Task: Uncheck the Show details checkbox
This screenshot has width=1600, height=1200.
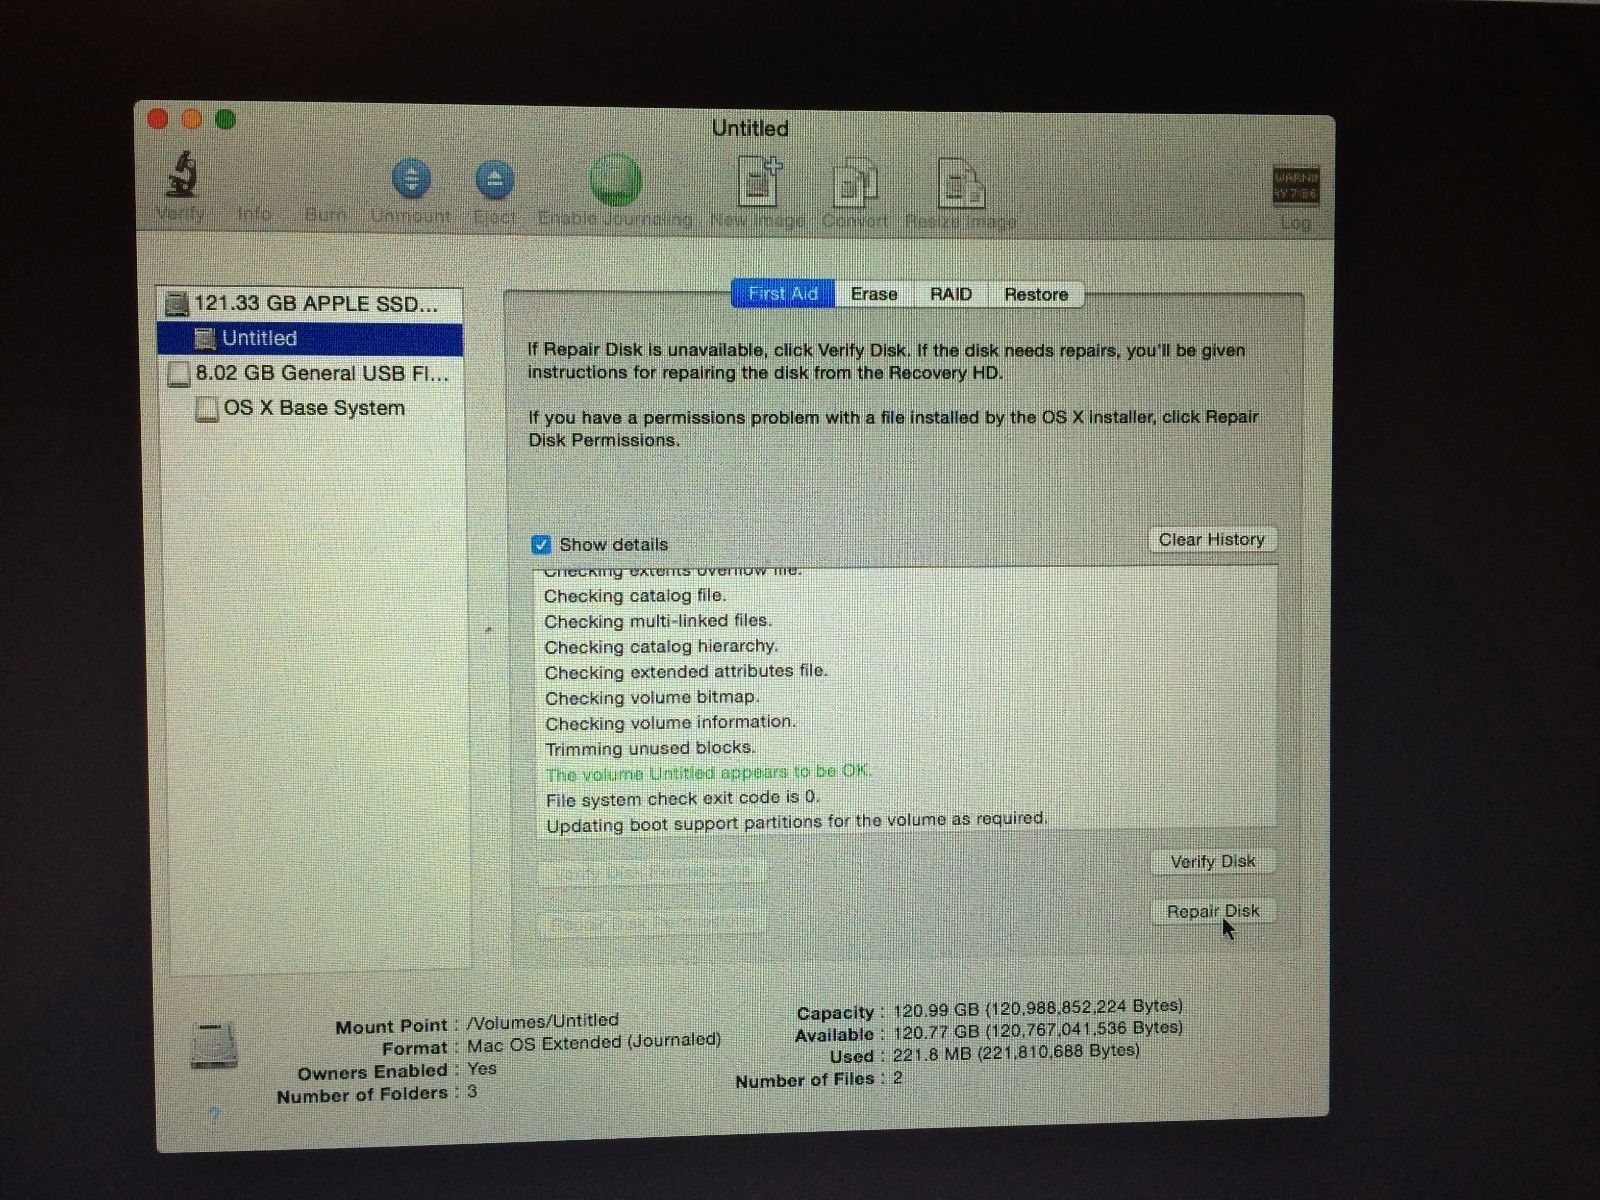Action: 541,545
